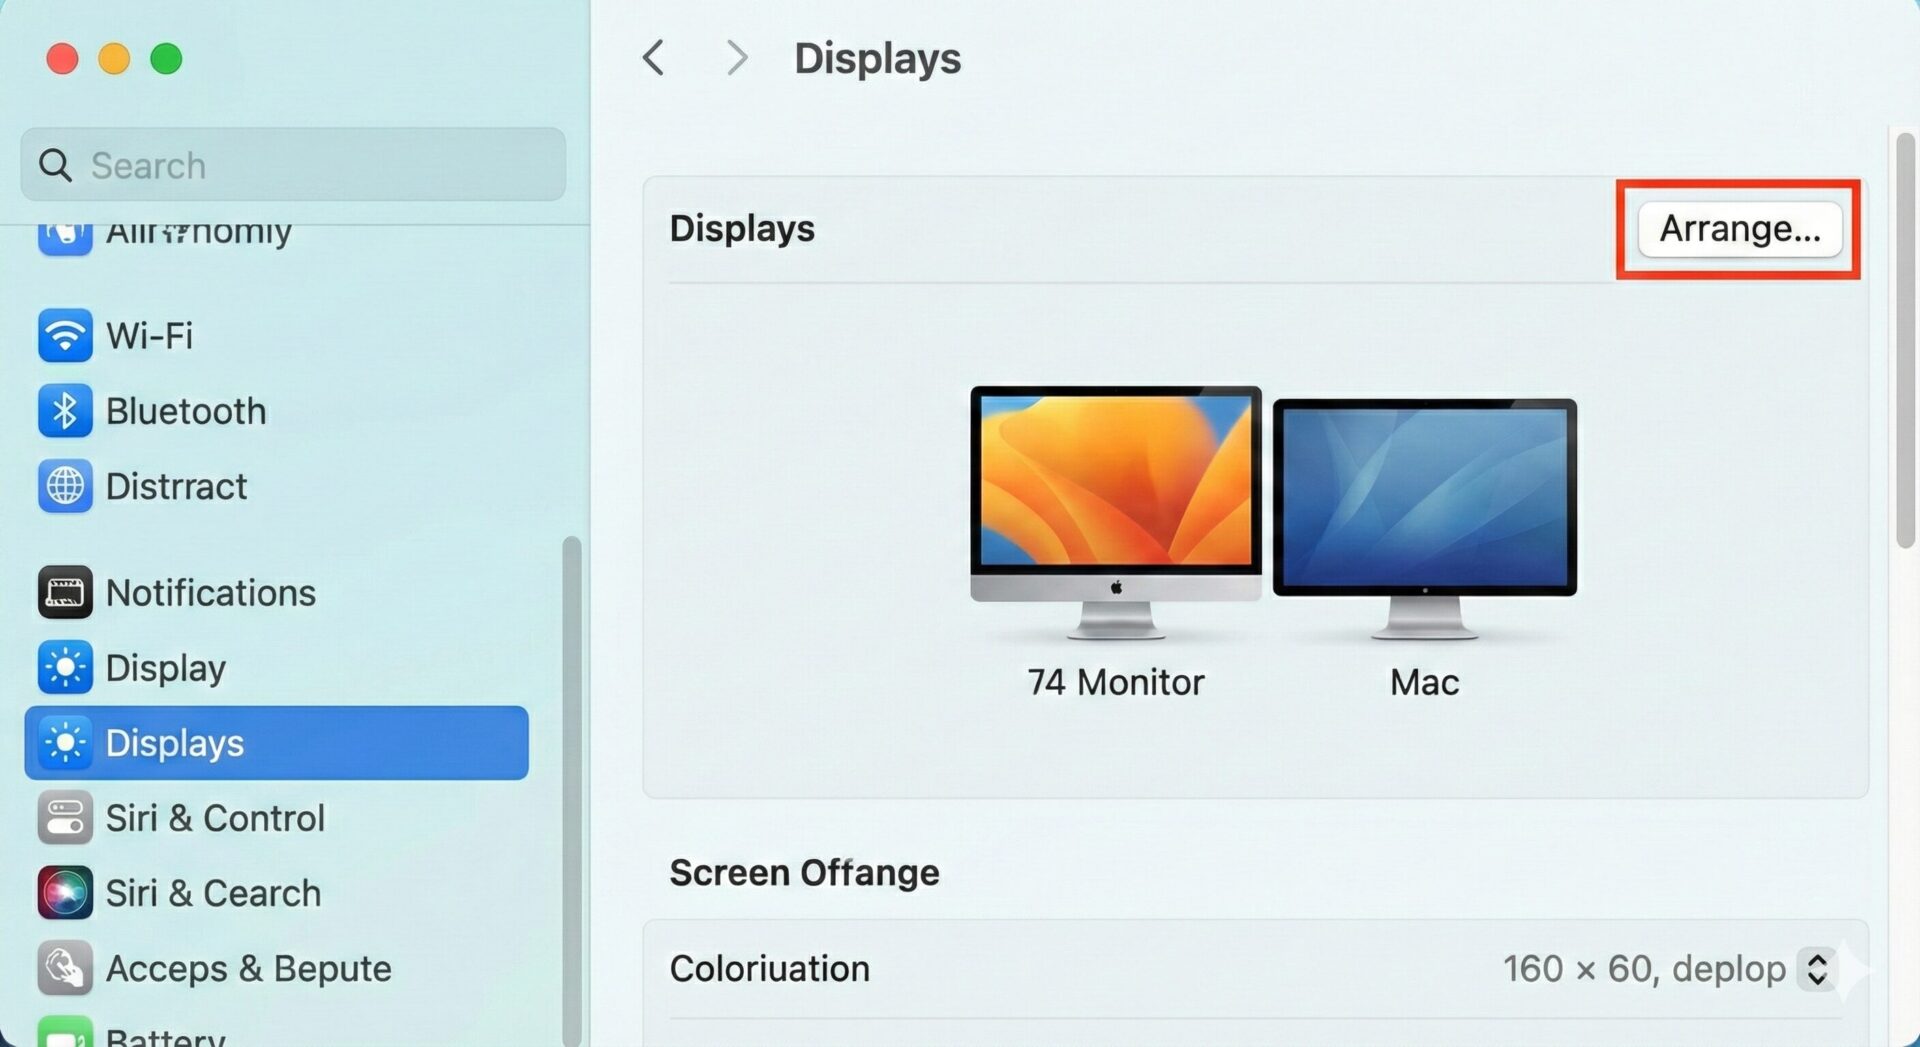Select the 160 × 60 resolution value
The width and height of the screenshot is (1920, 1047).
(1643, 968)
